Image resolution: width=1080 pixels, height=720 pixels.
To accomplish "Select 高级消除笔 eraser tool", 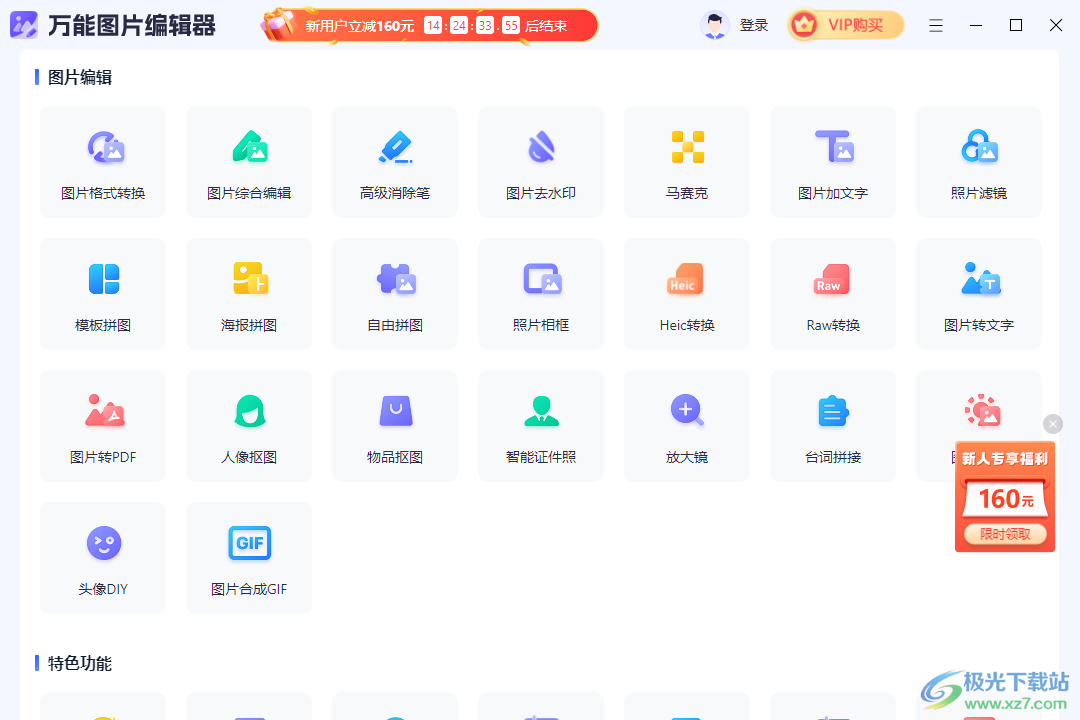I will [x=395, y=162].
